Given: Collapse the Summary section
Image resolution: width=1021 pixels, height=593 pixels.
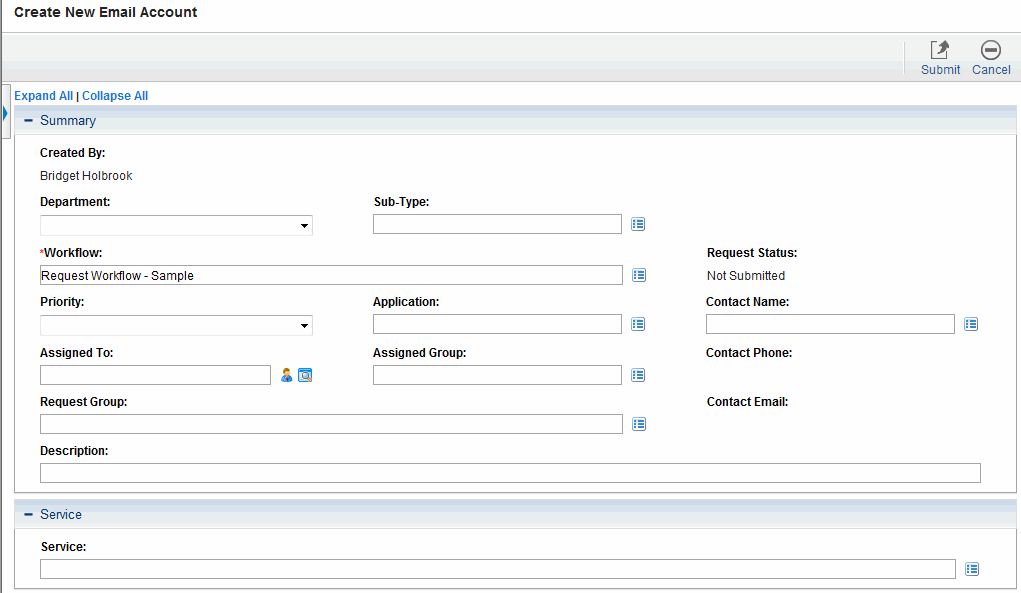Looking at the screenshot, I should [27, 120].
